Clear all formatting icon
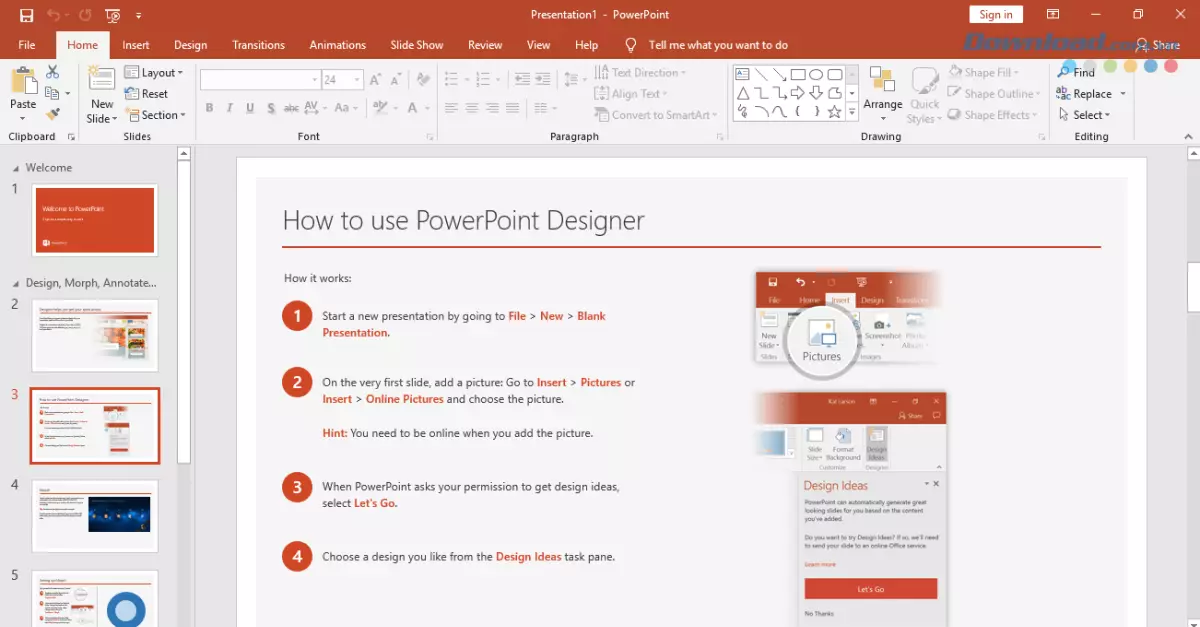Screen dimensions: 1200x627 pos(423,79)
